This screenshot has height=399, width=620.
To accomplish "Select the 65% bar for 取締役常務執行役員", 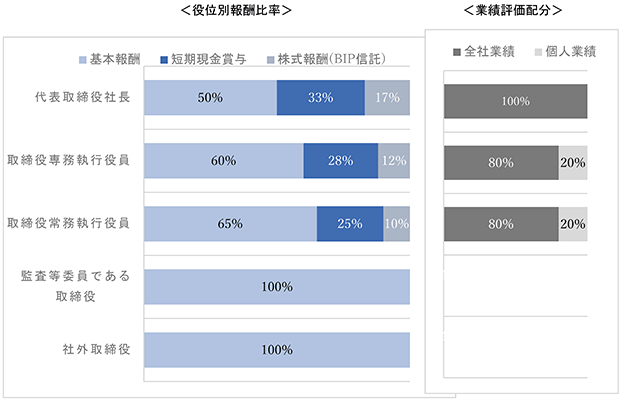I will [x=231, y=224].
